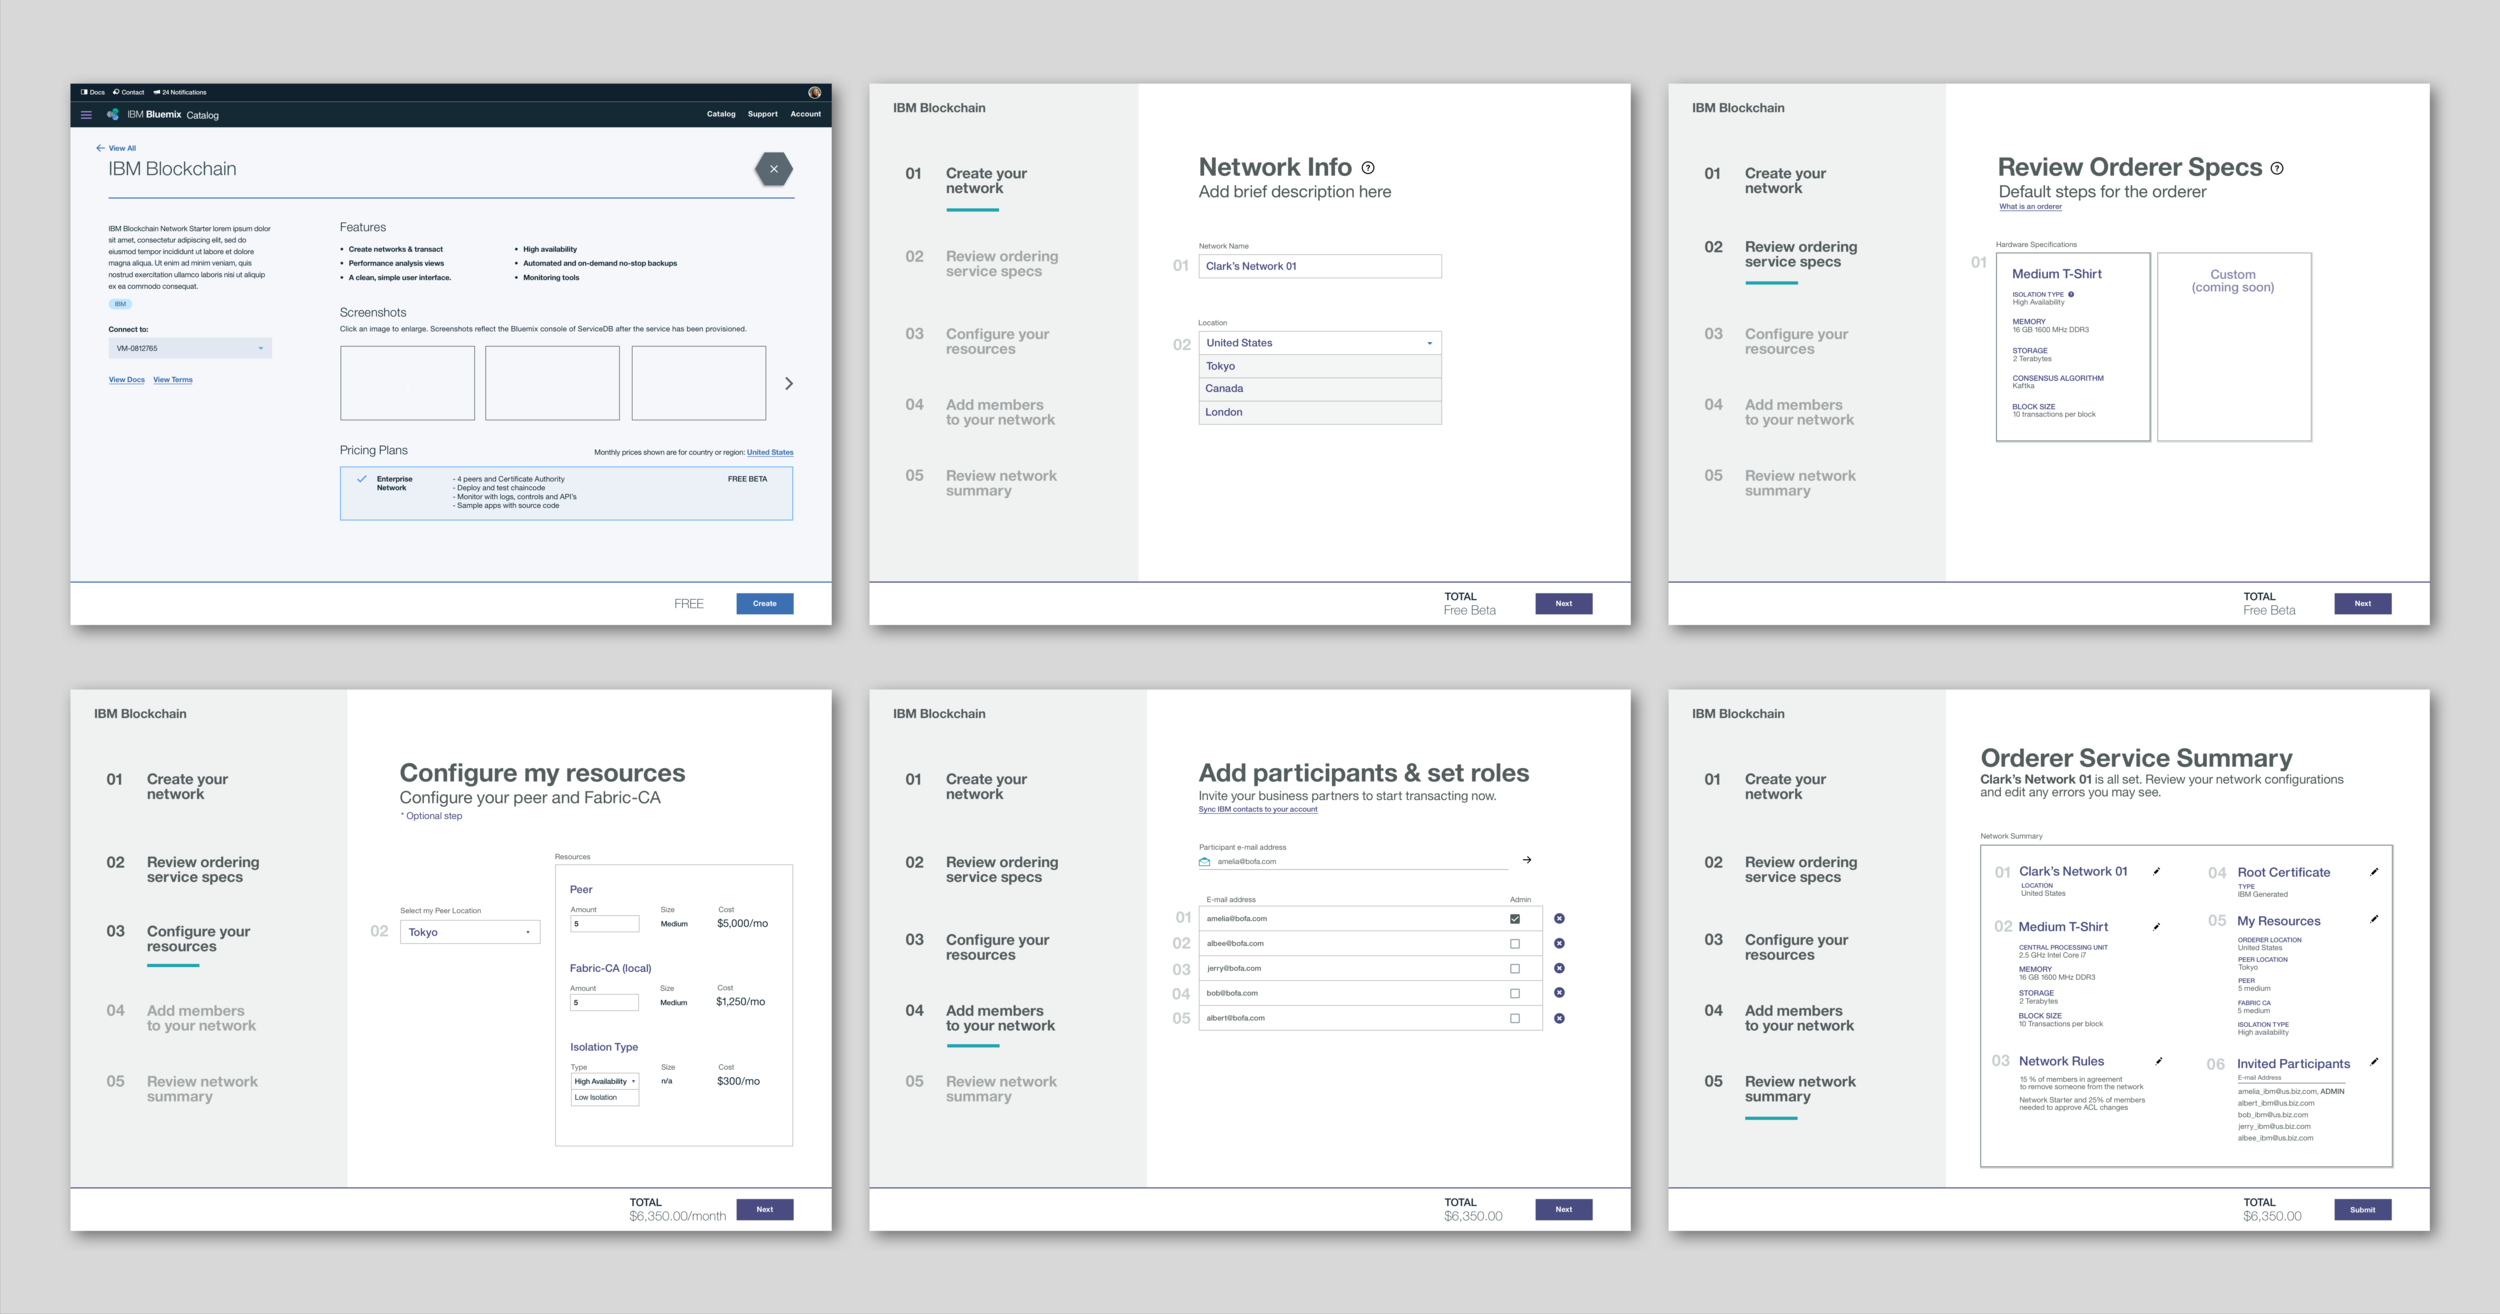Screen dimensions: 2500x1314
Task: Remove jerry@bofa.com from the participants list
Action: tap(1559, 968)
